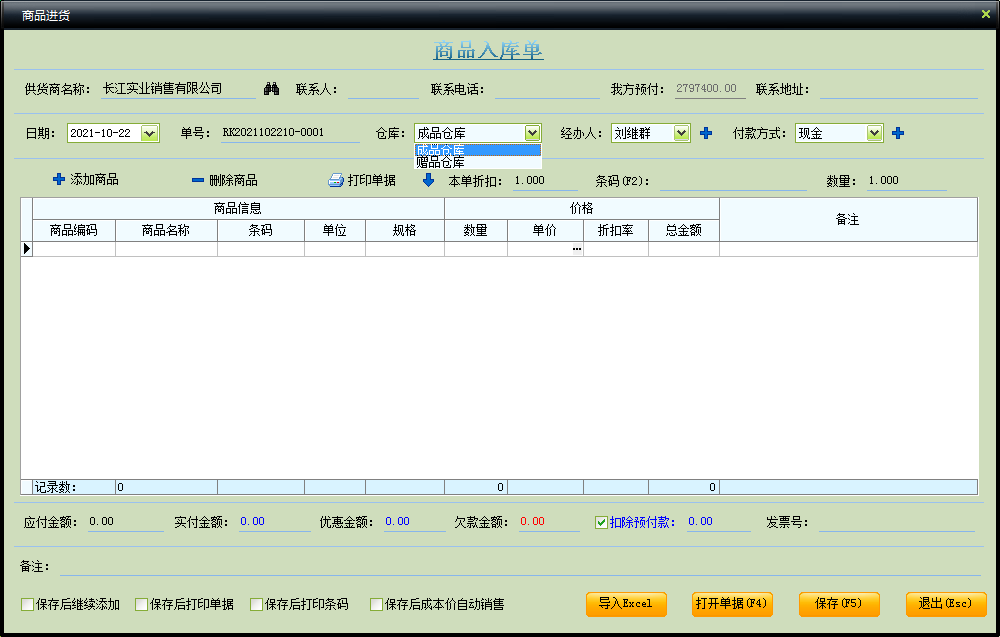Image resolution: width=1000 pixels, height=637 pixels.
Task: Click the bottom 备注 input field
Action: (x=520, y=567)
